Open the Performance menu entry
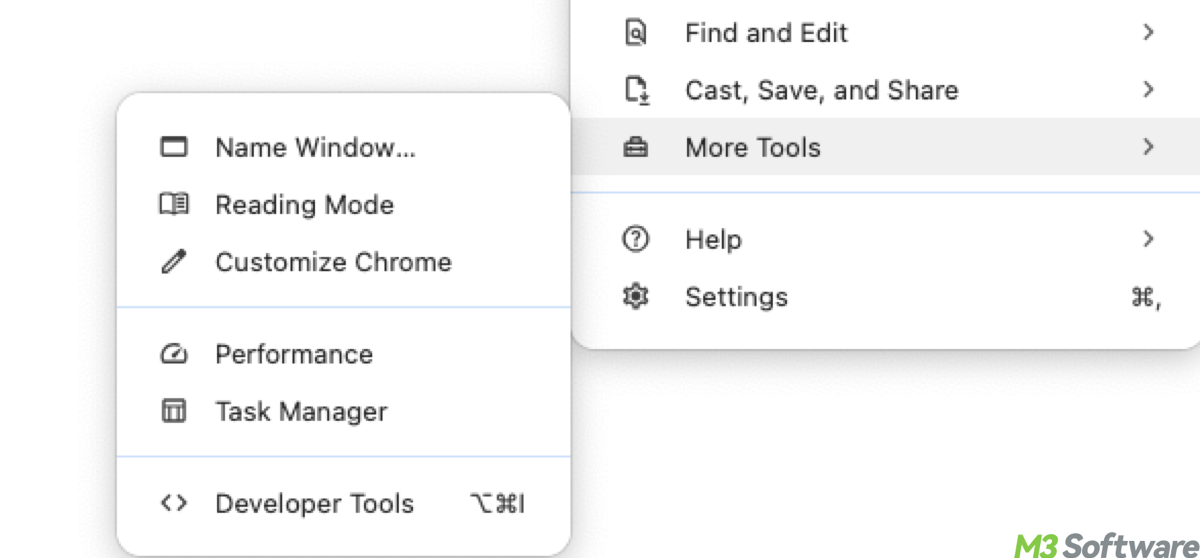1200x558 pixels. click(343, 354)
